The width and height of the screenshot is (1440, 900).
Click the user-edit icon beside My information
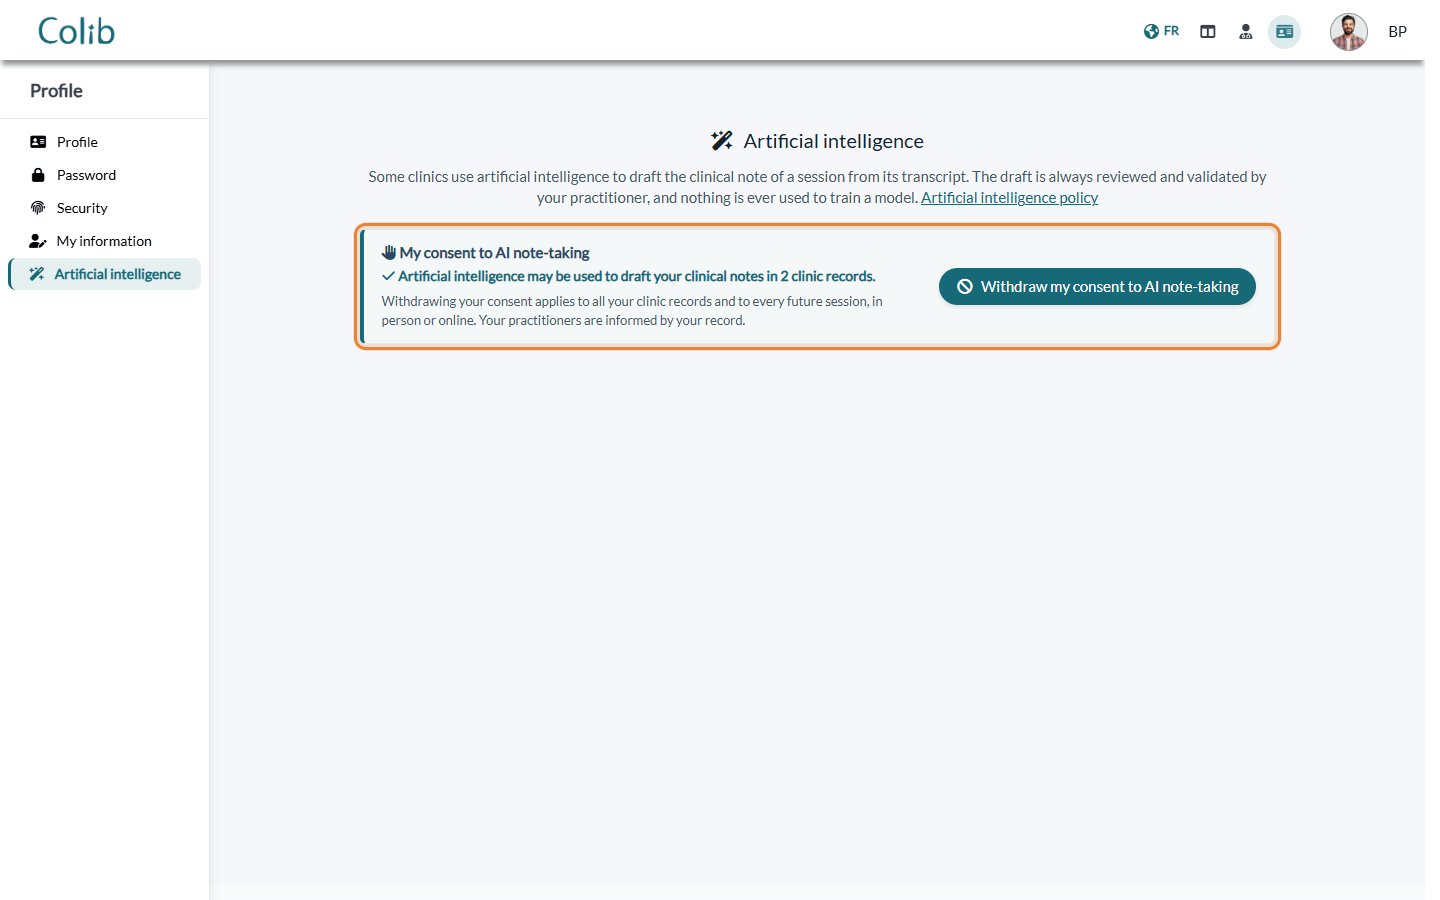[38, 241]
